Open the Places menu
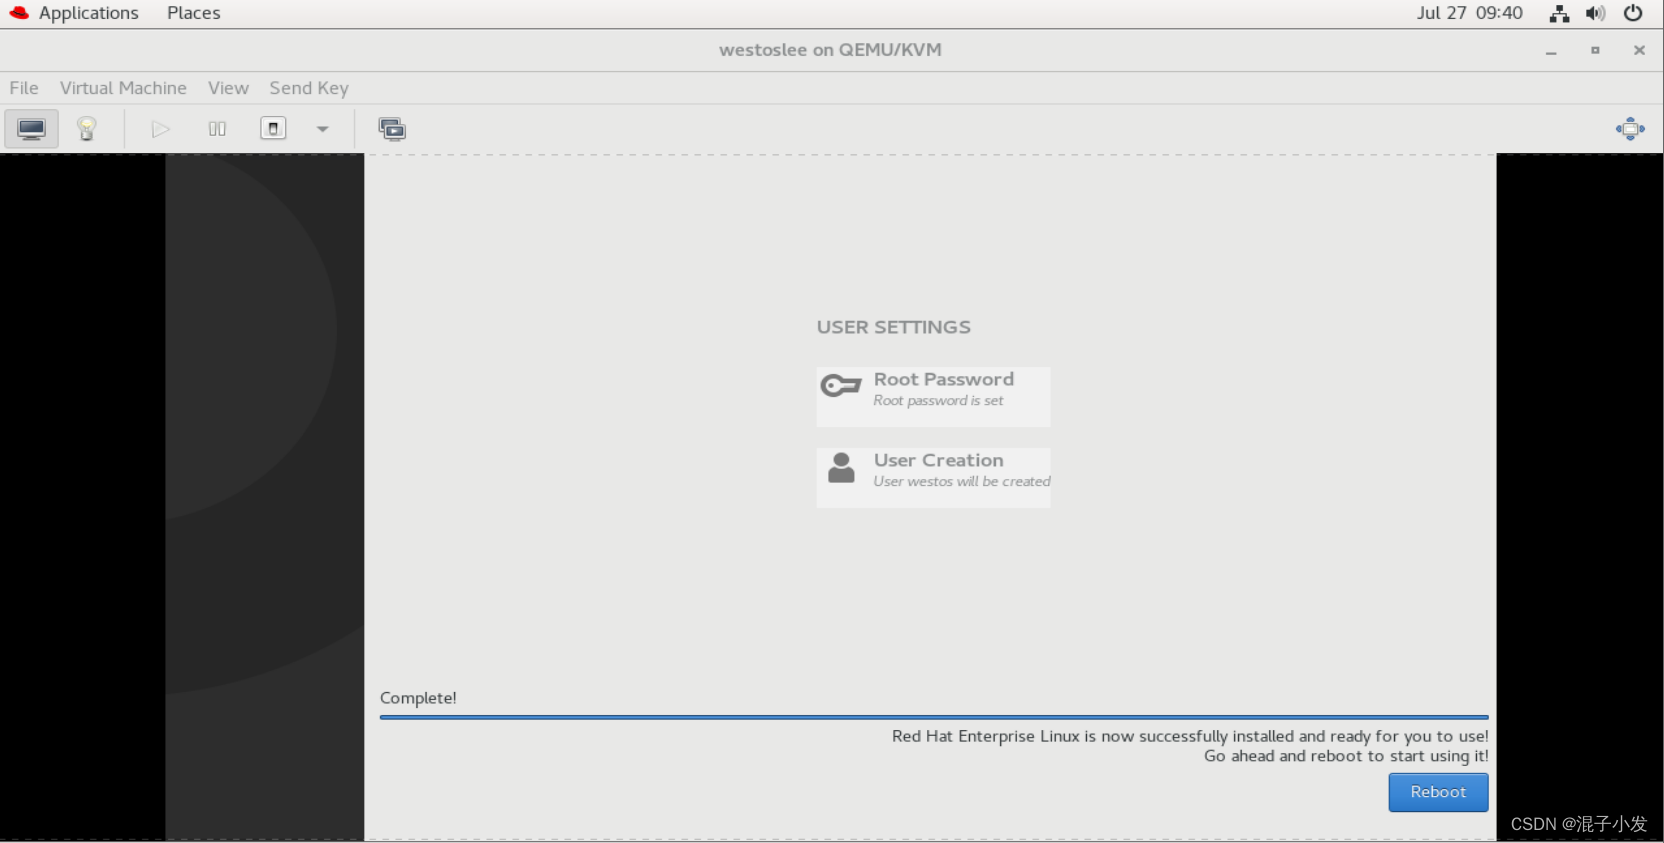The image size is (1664, 843). point(193,13)
